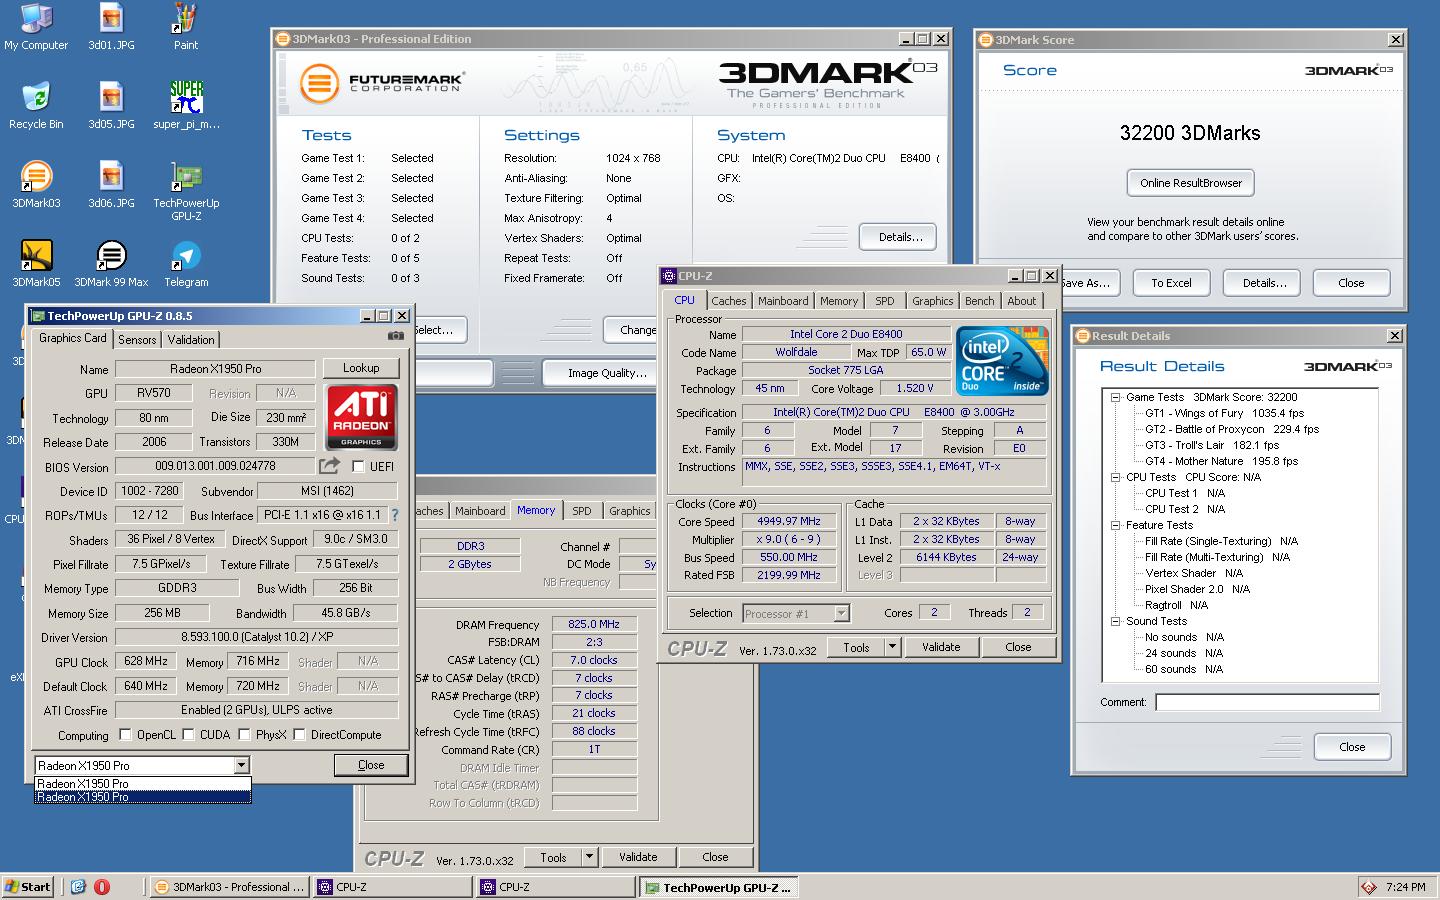Viewport: 1440px width, 900px height.
Task: Click Close button in GPU-Z window
Action: tap(371, 765)
